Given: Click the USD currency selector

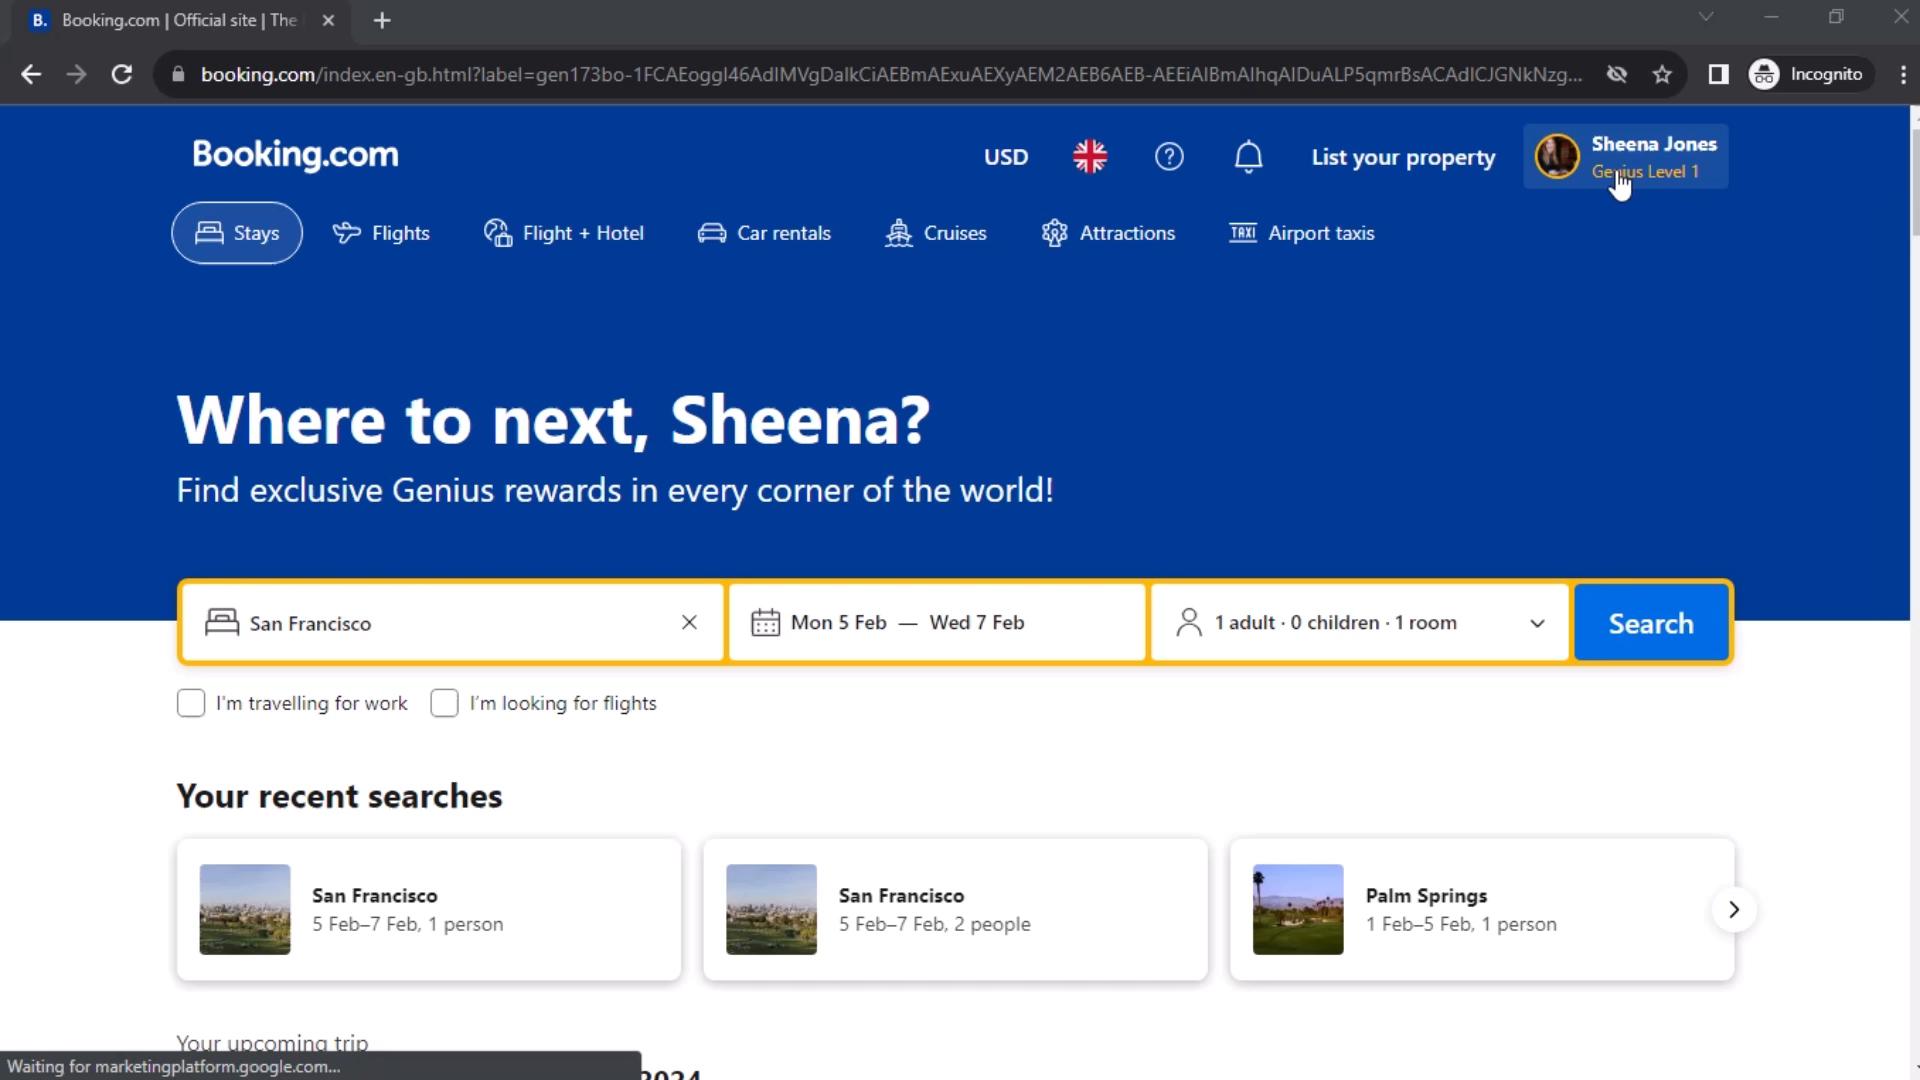Looking at the screenshot, I should click(x=1006, y=157).
